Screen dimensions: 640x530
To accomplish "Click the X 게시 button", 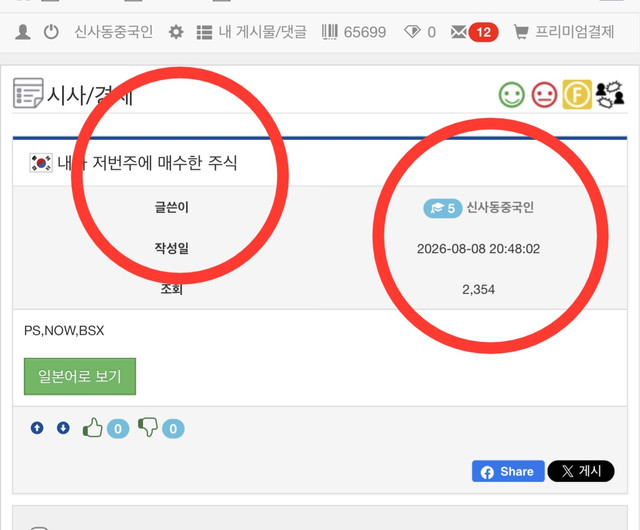I will pyautogui.click(x=581, y=471).
